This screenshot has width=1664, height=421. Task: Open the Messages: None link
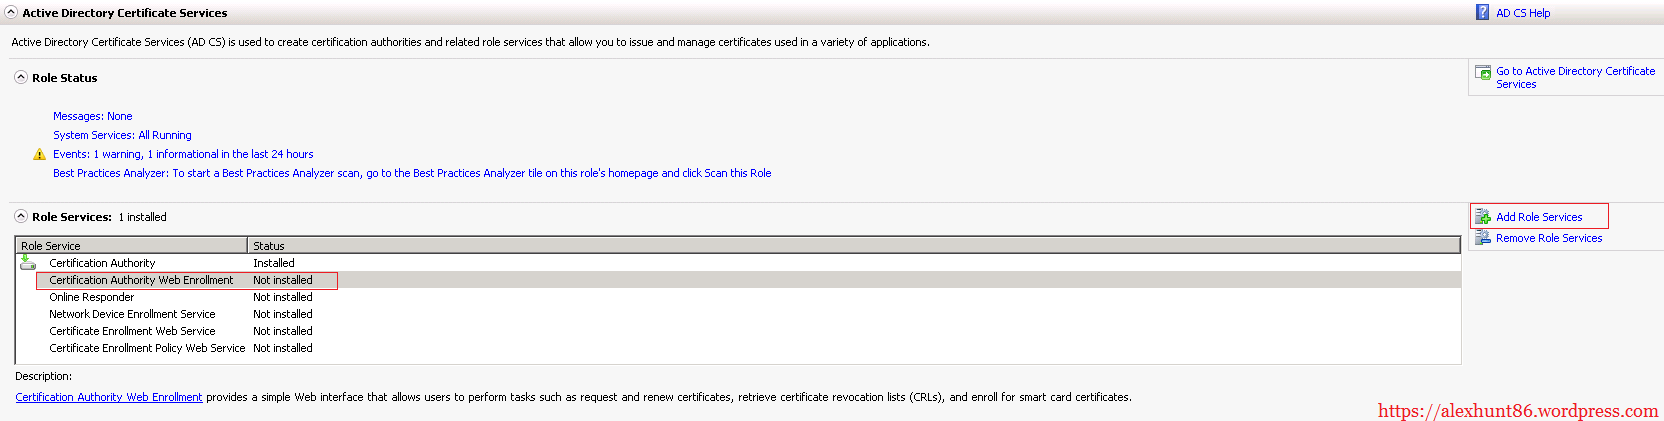(92, 116)
